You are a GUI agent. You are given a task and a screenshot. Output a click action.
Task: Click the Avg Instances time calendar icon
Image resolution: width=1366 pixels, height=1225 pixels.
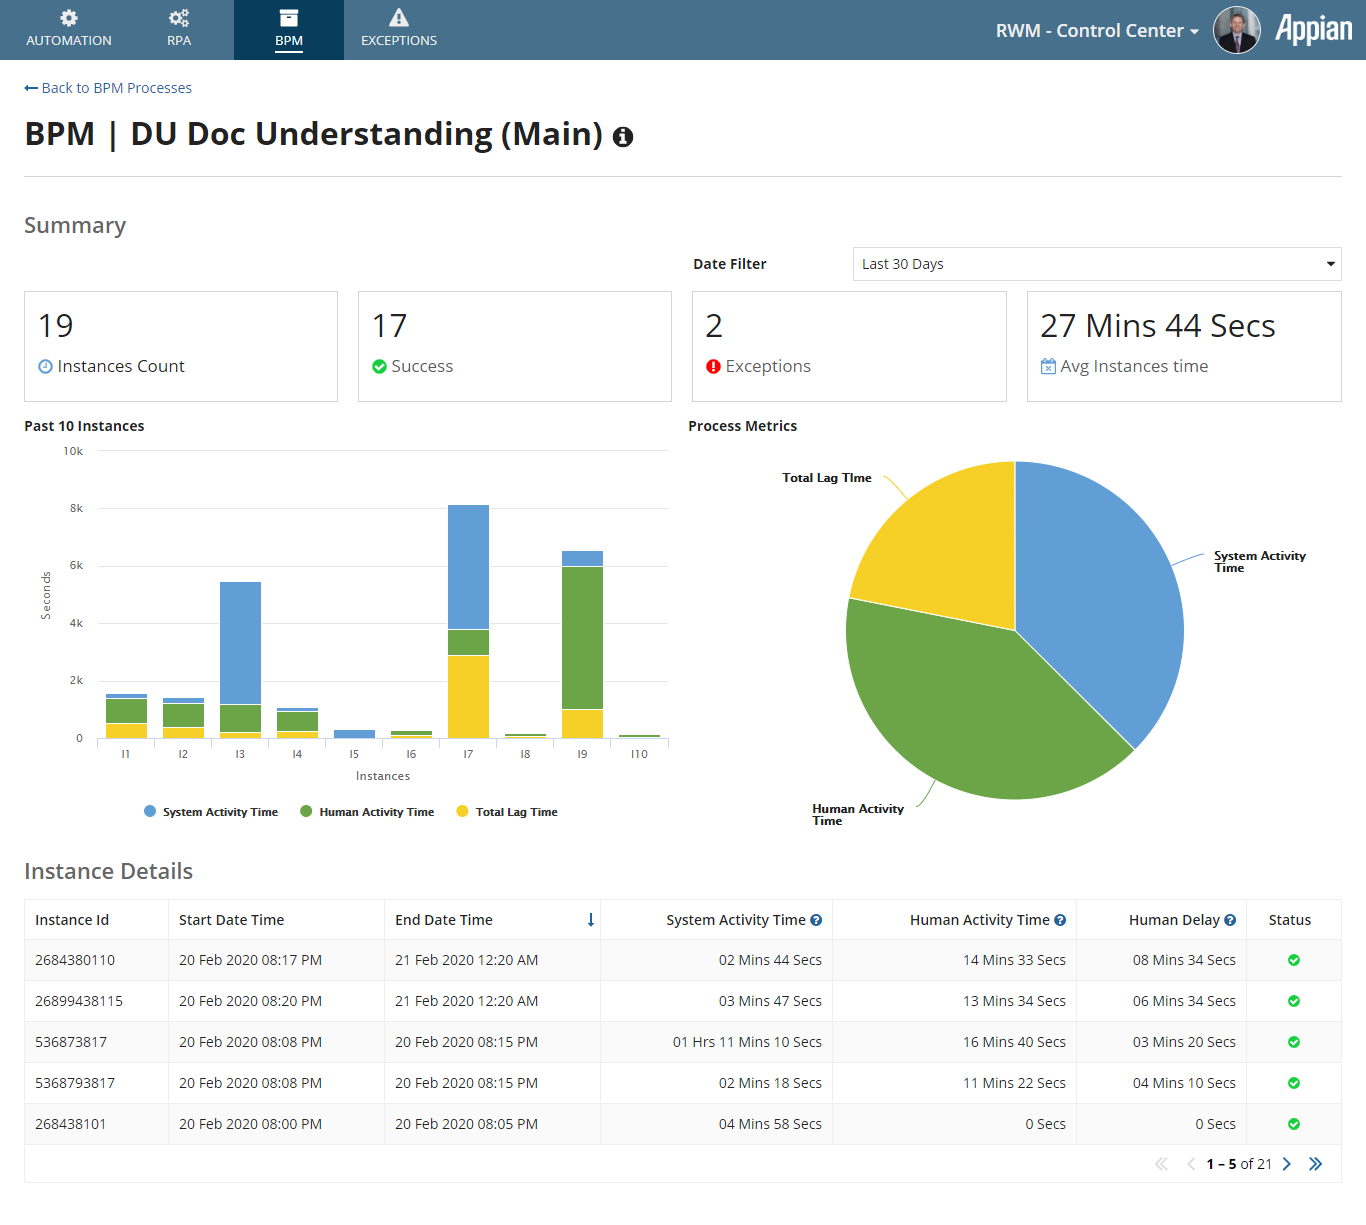tap(1048, 367)
